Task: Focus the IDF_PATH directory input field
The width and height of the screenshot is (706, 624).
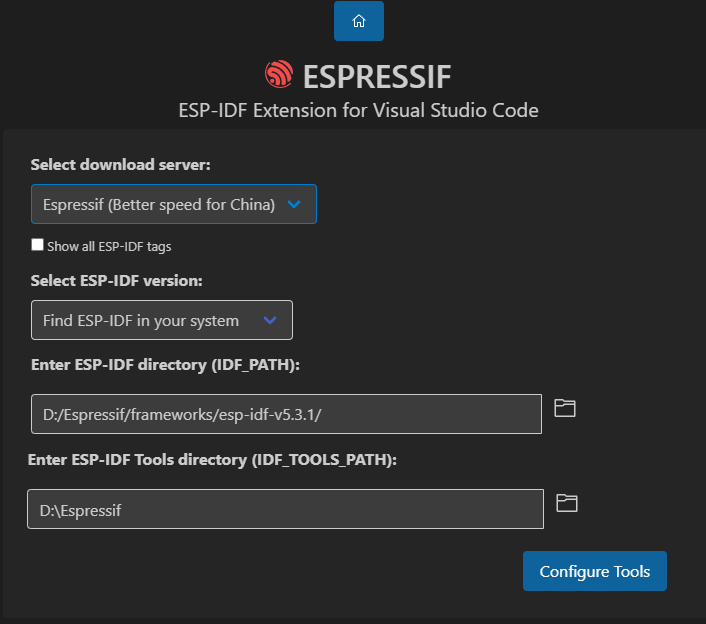Action: click(x=286, y=414)
